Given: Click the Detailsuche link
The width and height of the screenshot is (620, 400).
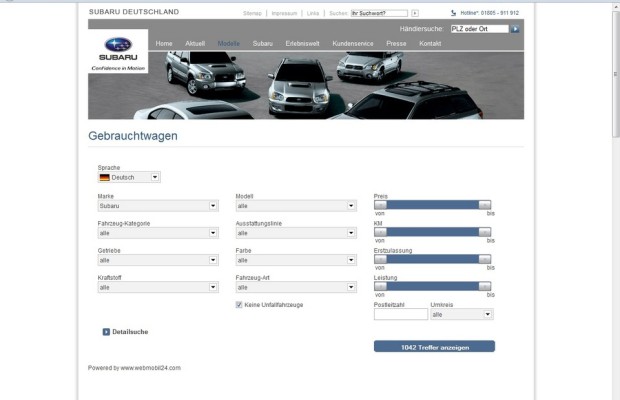Looking at the screenshot, I should pyautogui.click(x=130, y=332).
